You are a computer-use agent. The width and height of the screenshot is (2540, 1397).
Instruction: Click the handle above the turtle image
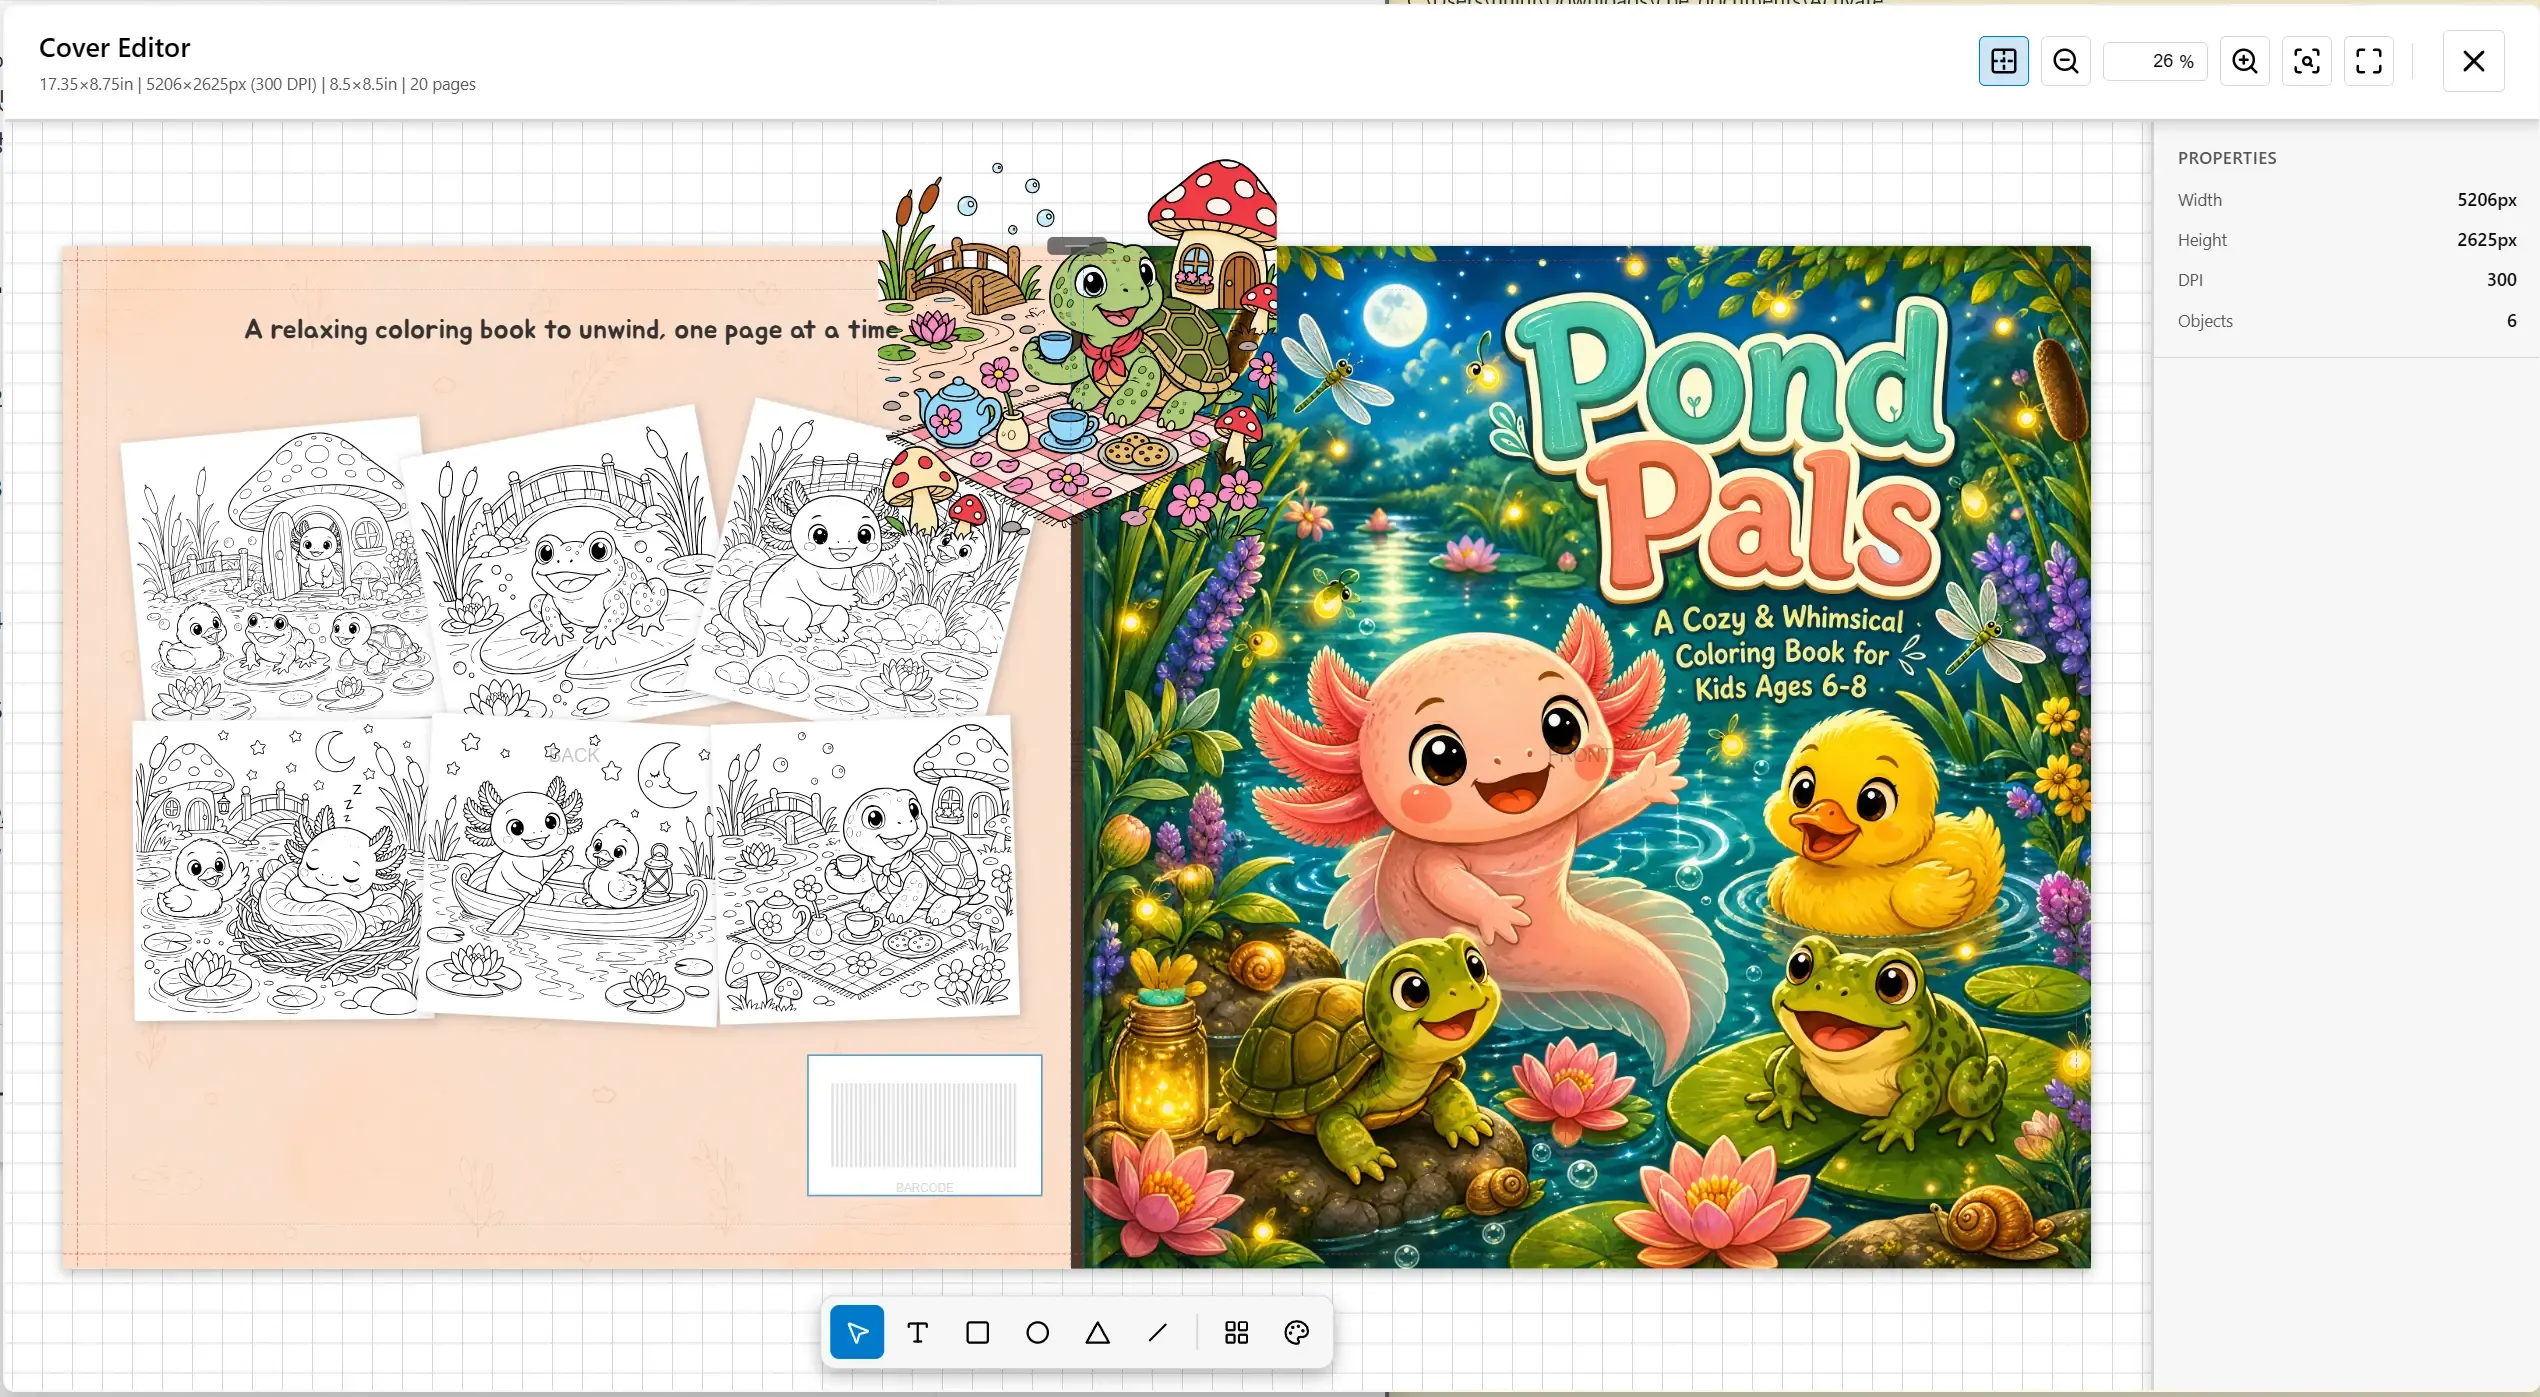tap(1077, 245)
